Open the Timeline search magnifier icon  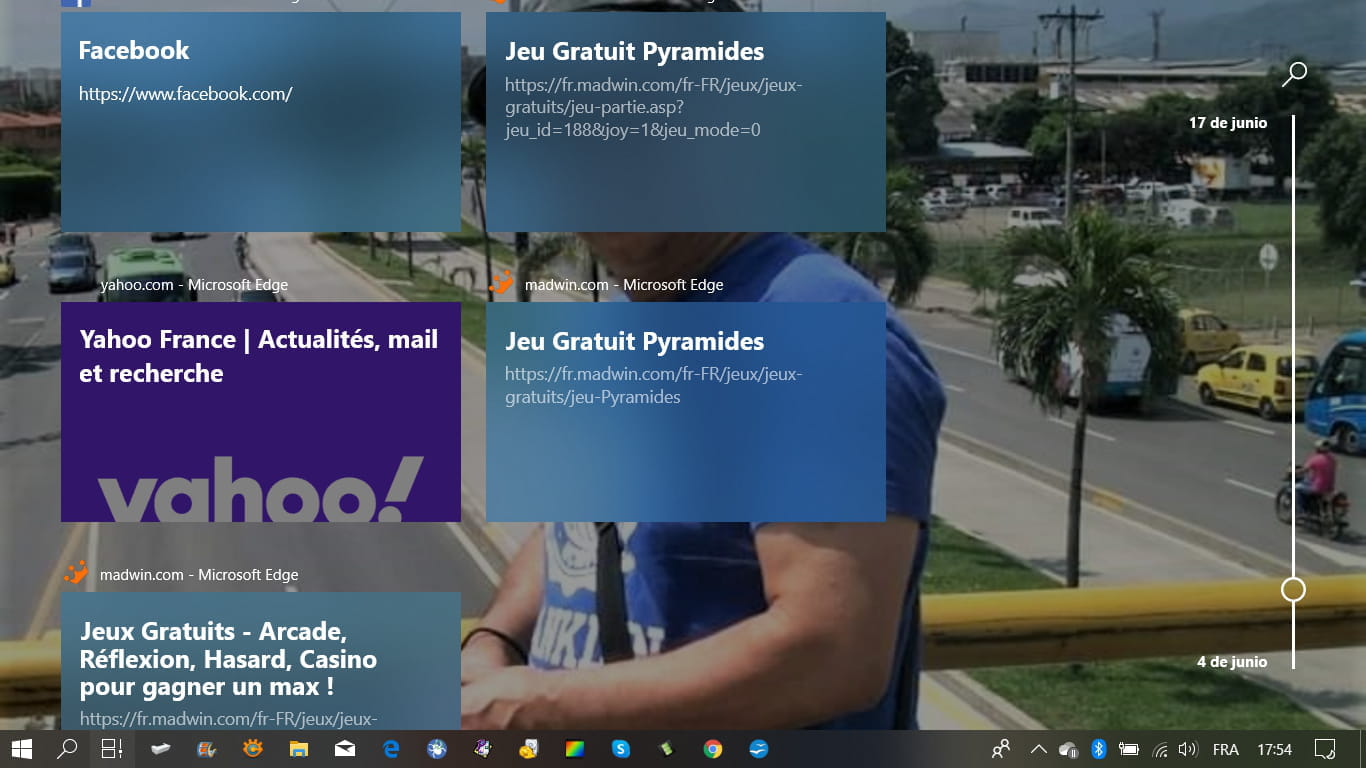point(1294,74)
